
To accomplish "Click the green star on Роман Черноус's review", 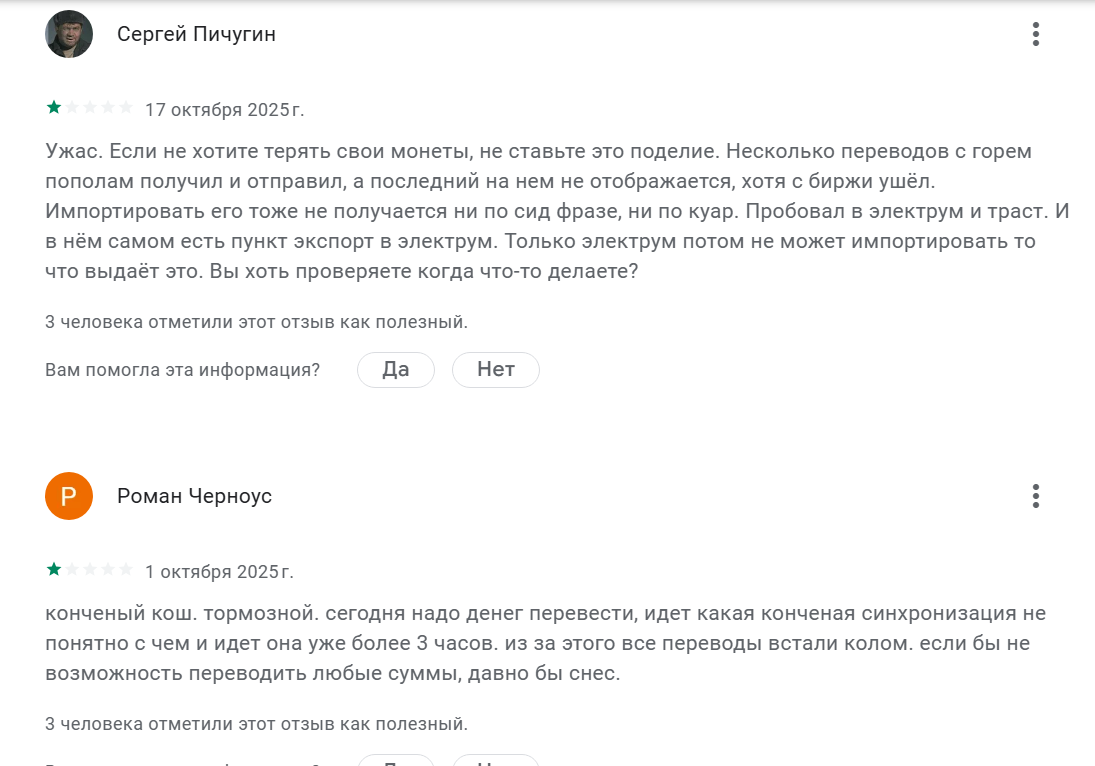I will coord(54,570).
